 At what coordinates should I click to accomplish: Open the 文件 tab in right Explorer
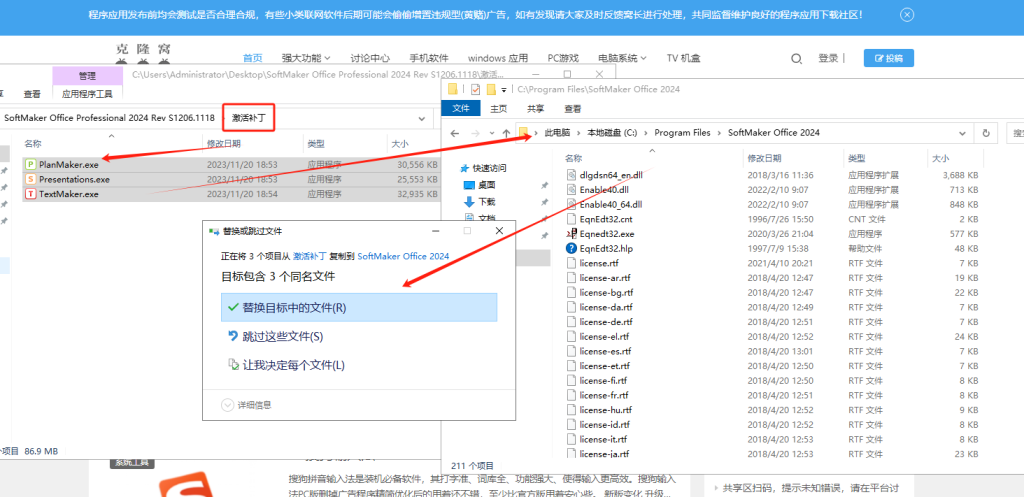click(x=461, y=108)
